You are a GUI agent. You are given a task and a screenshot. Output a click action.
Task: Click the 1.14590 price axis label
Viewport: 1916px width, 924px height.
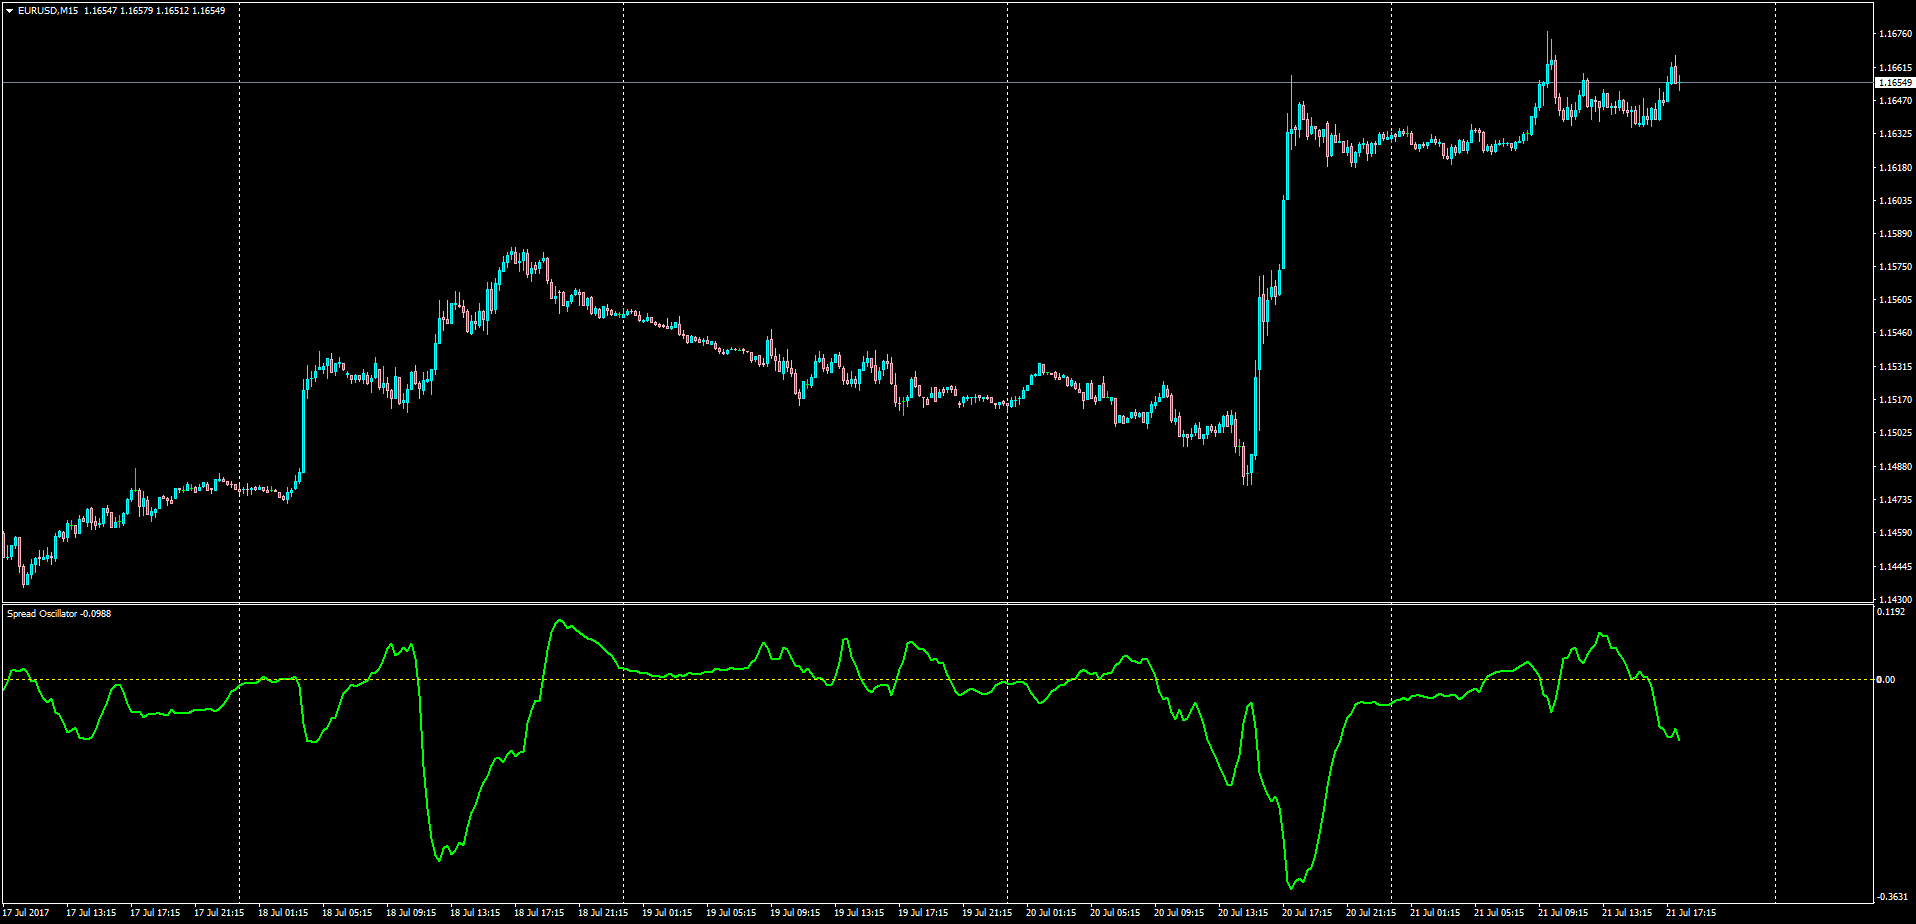(1895, 533)
